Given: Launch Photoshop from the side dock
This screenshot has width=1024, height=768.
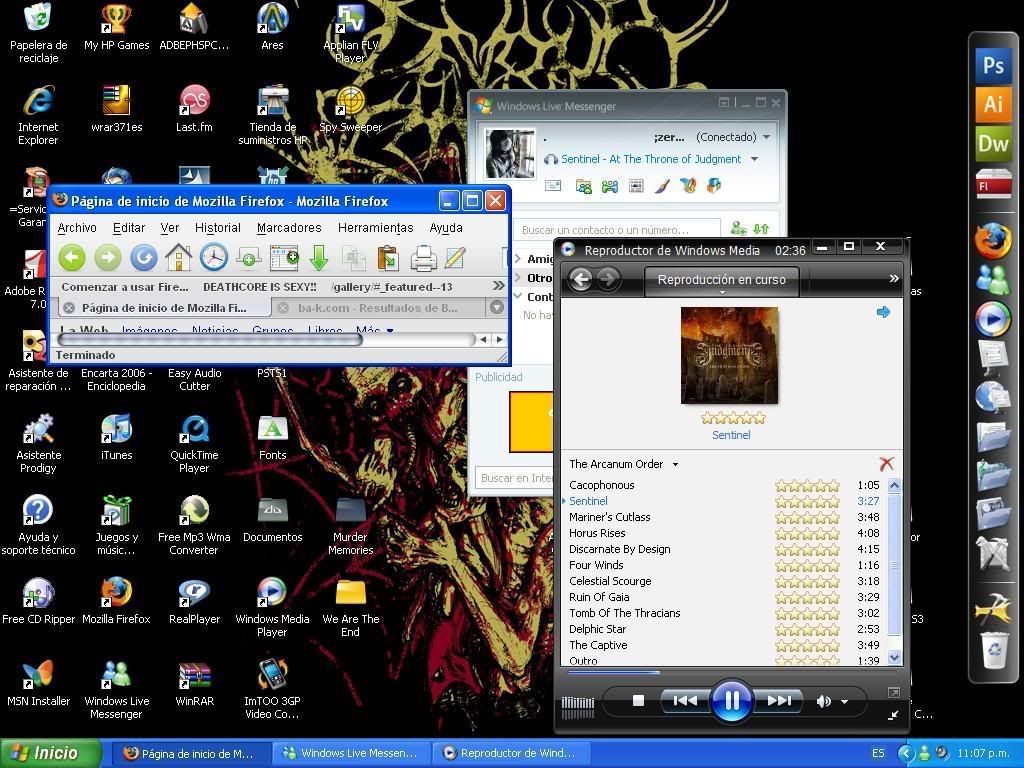Looking at the screenshot, I should click(993, 66).
